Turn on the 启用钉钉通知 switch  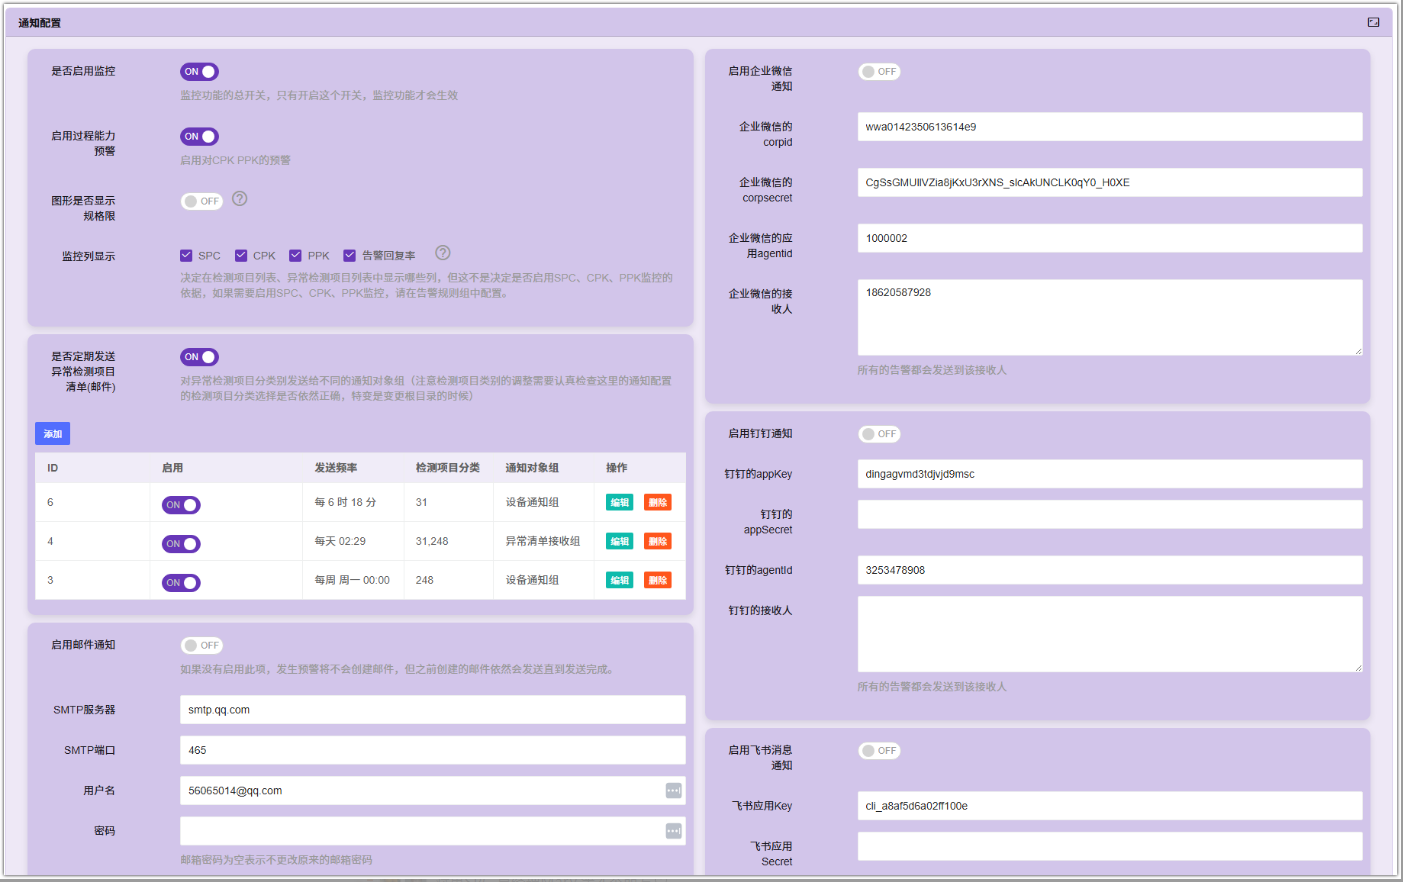pos(879,434)
